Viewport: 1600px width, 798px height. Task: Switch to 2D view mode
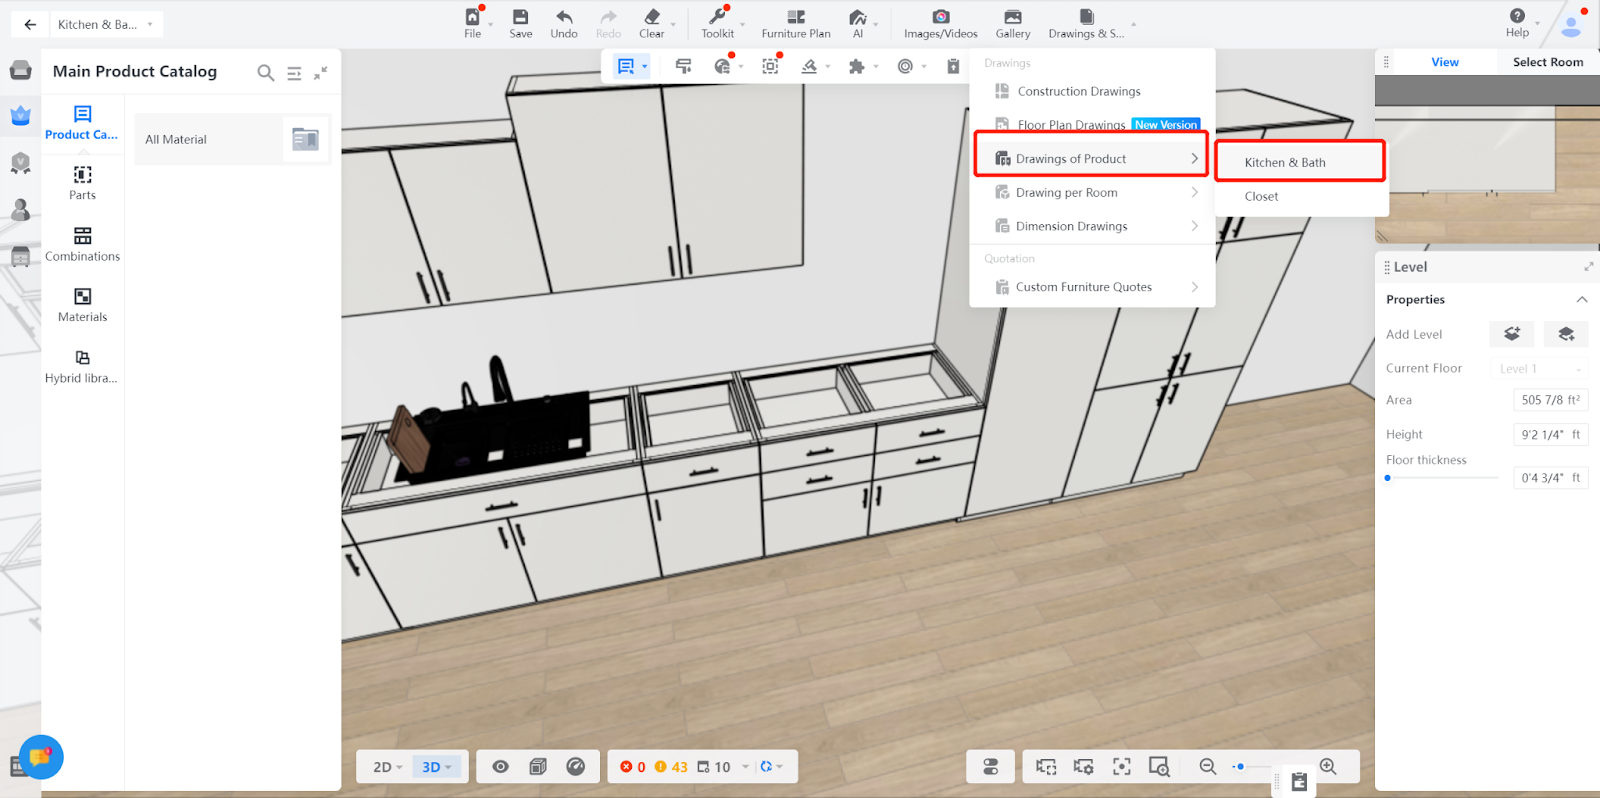pos(387,767)
